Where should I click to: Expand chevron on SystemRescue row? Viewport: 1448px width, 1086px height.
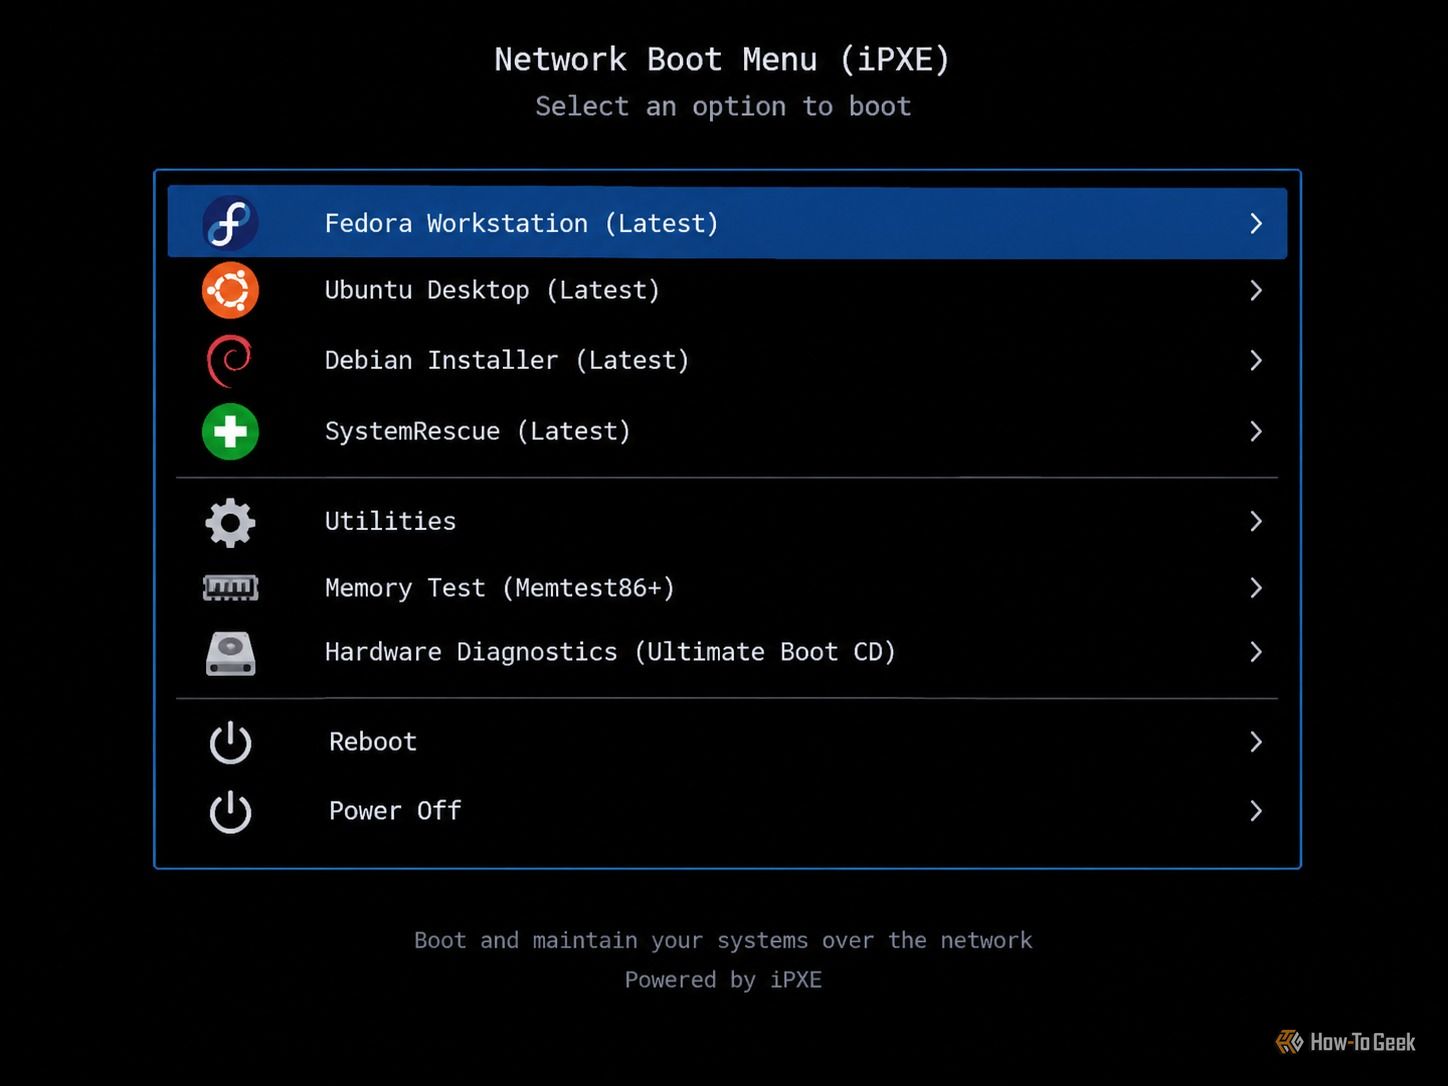(1256, 431)
